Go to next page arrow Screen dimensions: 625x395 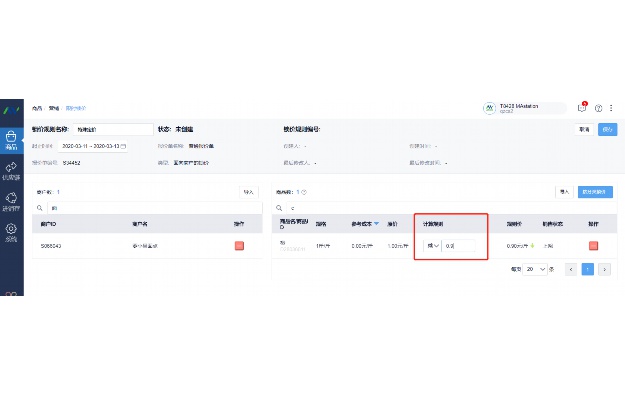coord(604,269)
